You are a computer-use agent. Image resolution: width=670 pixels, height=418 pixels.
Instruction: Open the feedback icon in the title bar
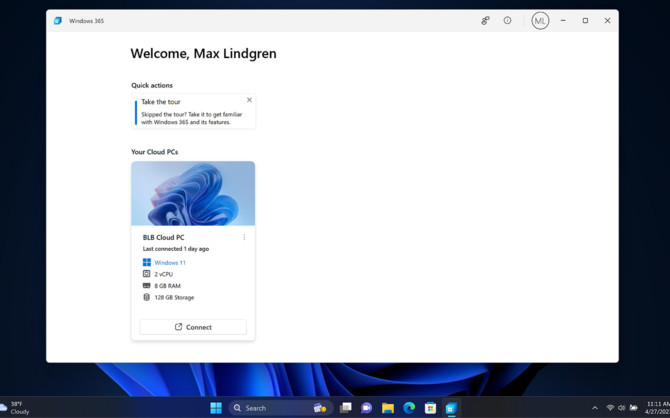point(485,21)
